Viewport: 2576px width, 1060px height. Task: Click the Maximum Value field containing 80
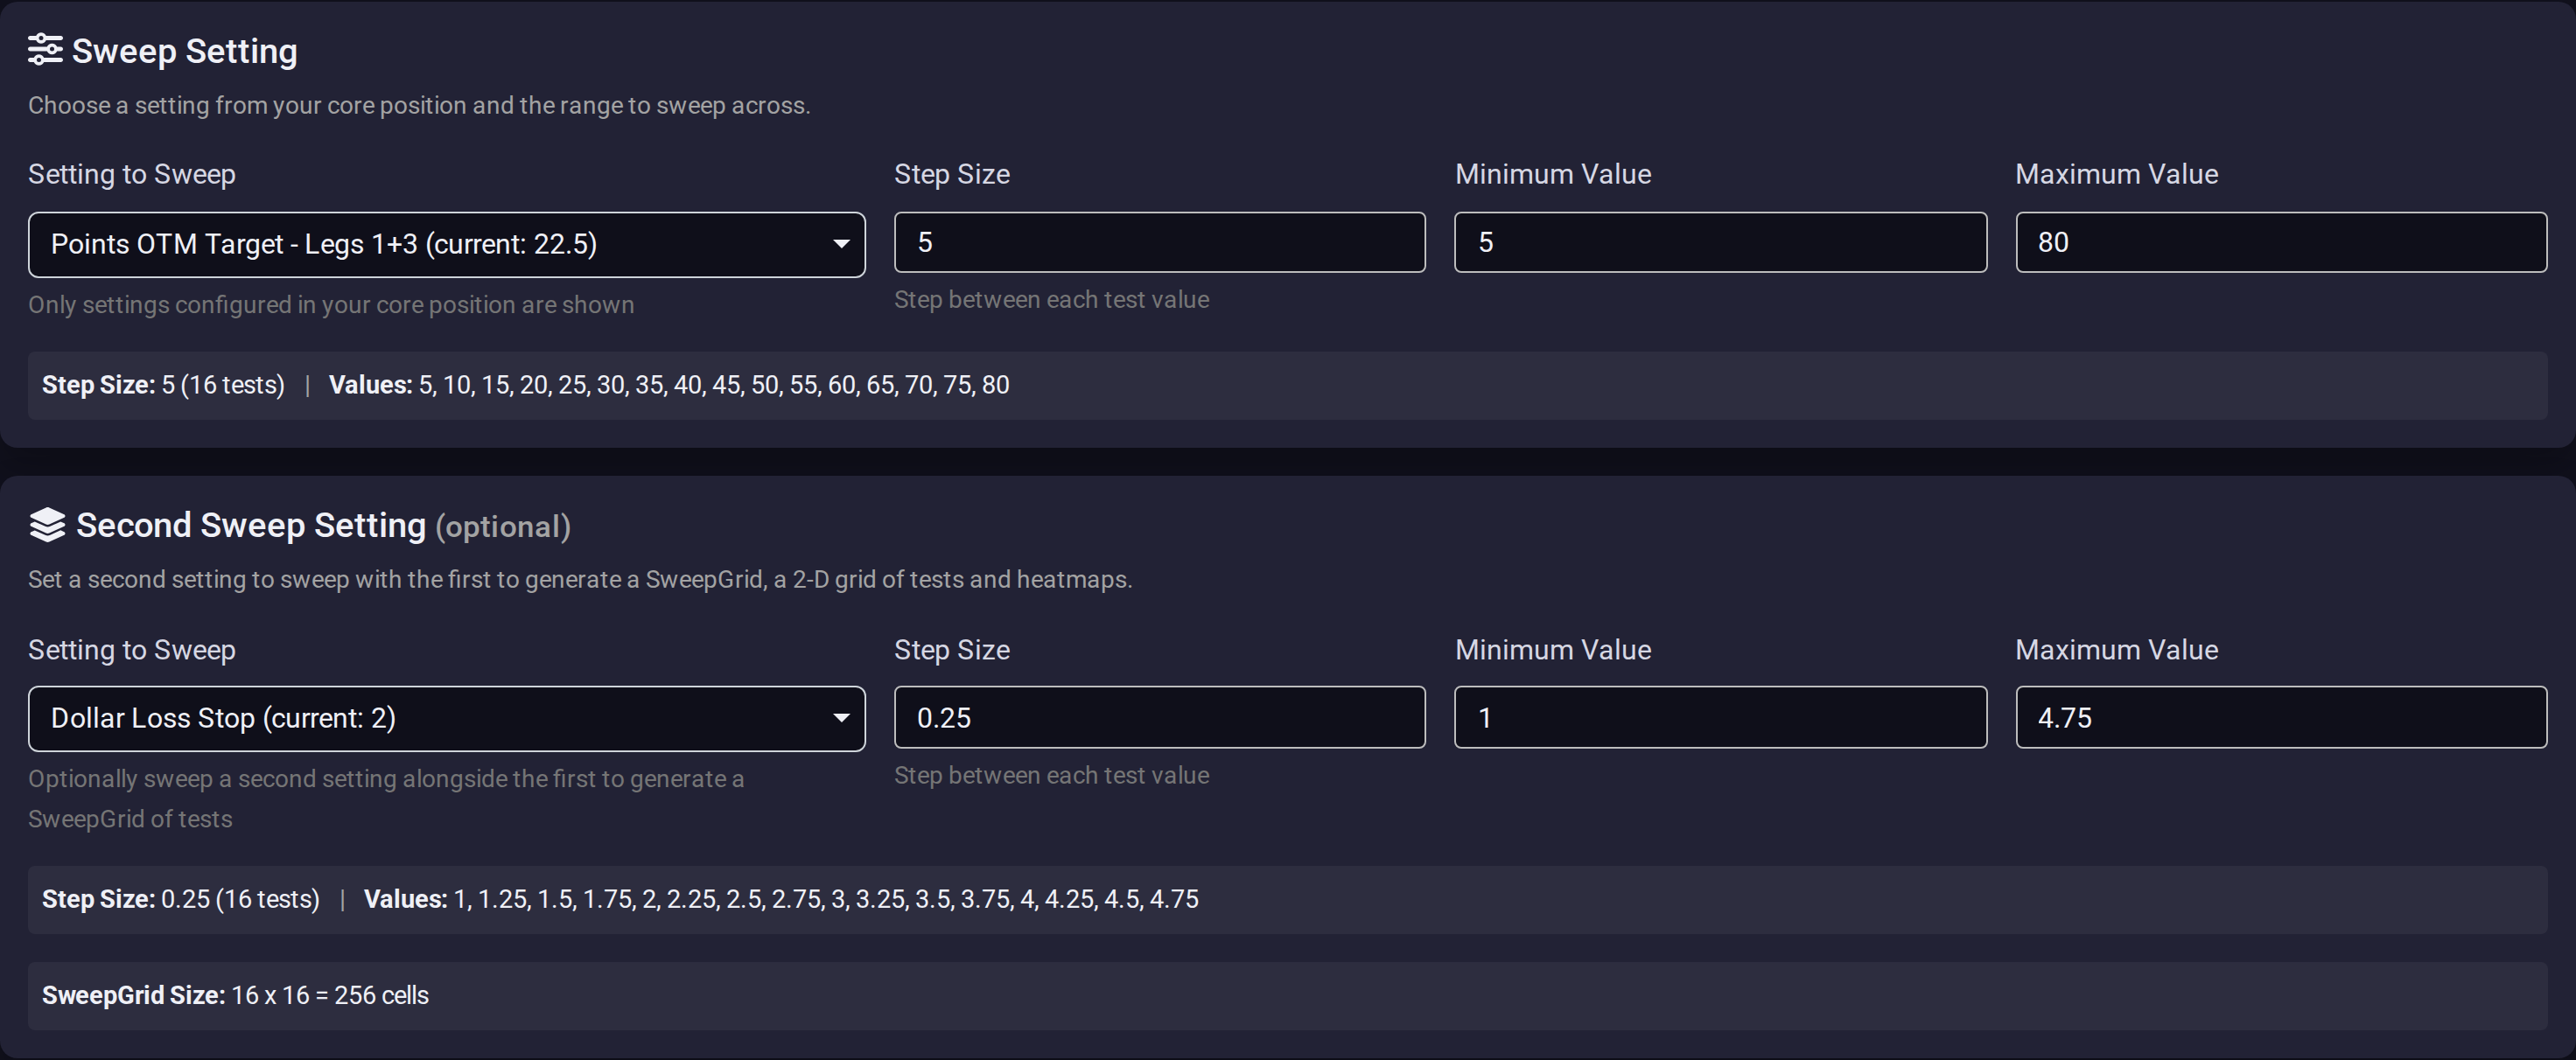tap(2280, 242)
